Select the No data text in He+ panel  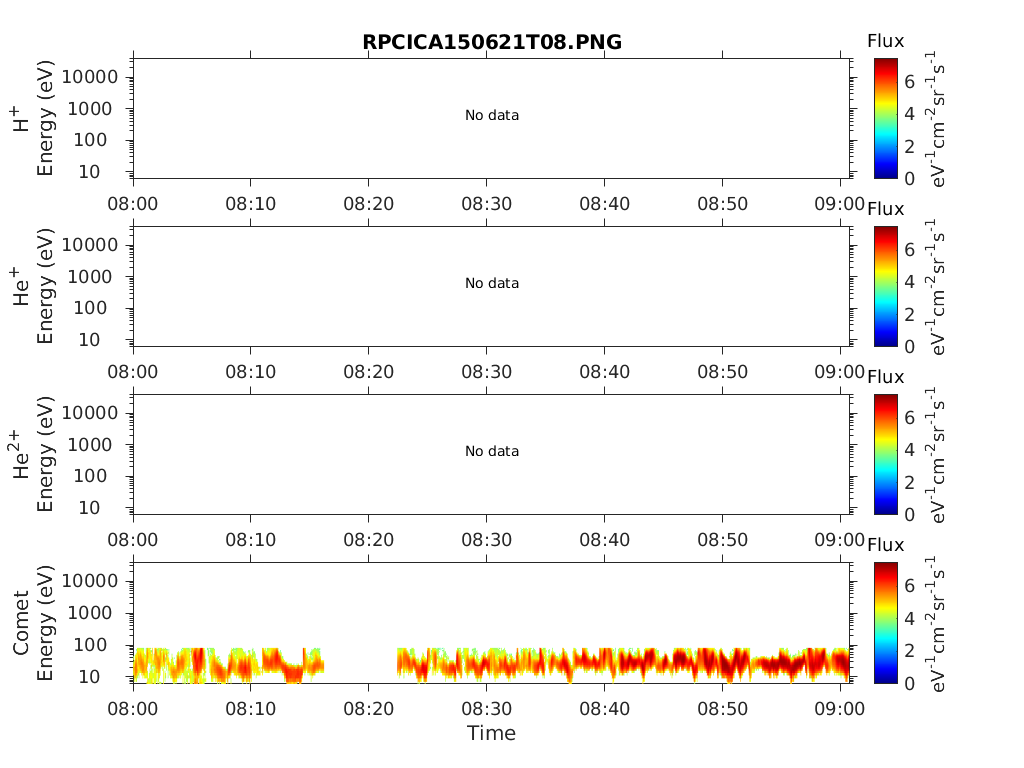[x=492, y=283]
